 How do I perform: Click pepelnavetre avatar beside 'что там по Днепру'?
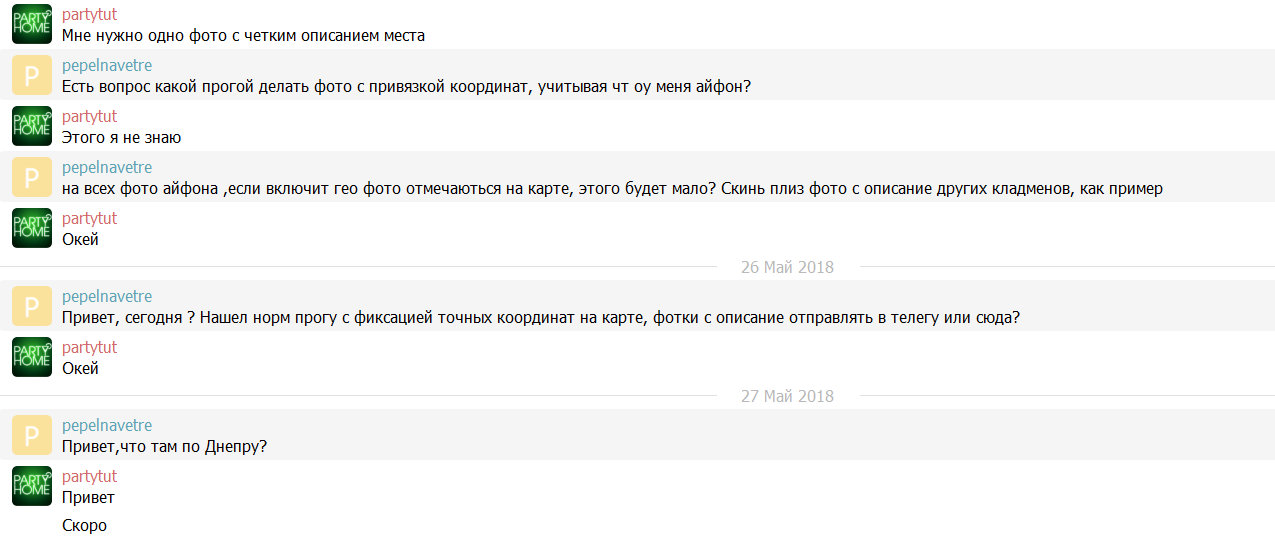click(32, 435)
